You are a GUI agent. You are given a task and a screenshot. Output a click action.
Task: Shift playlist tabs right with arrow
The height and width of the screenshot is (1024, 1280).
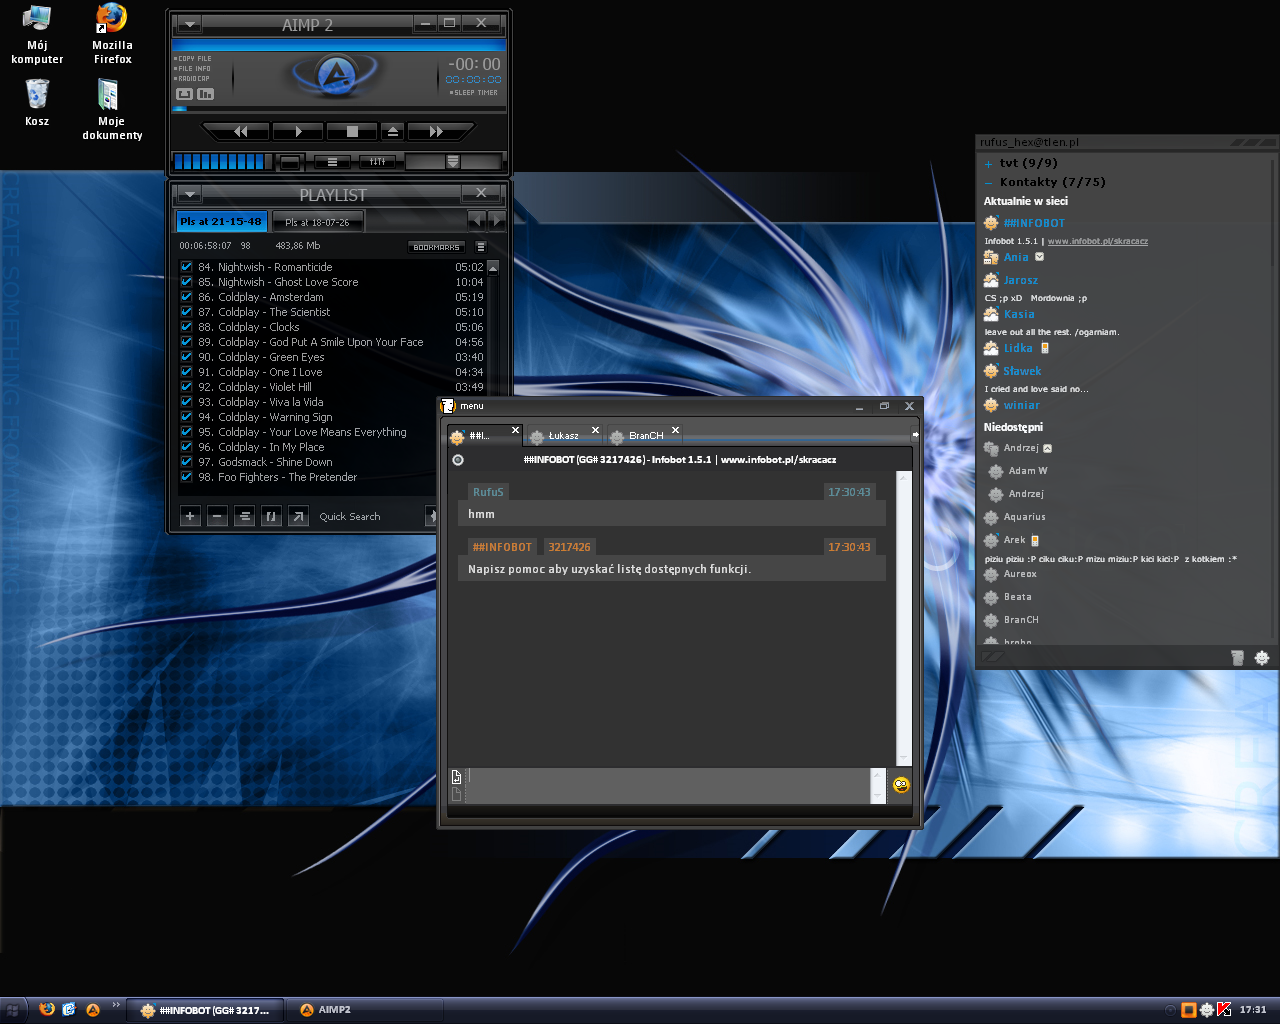click(x=496, y=220)
